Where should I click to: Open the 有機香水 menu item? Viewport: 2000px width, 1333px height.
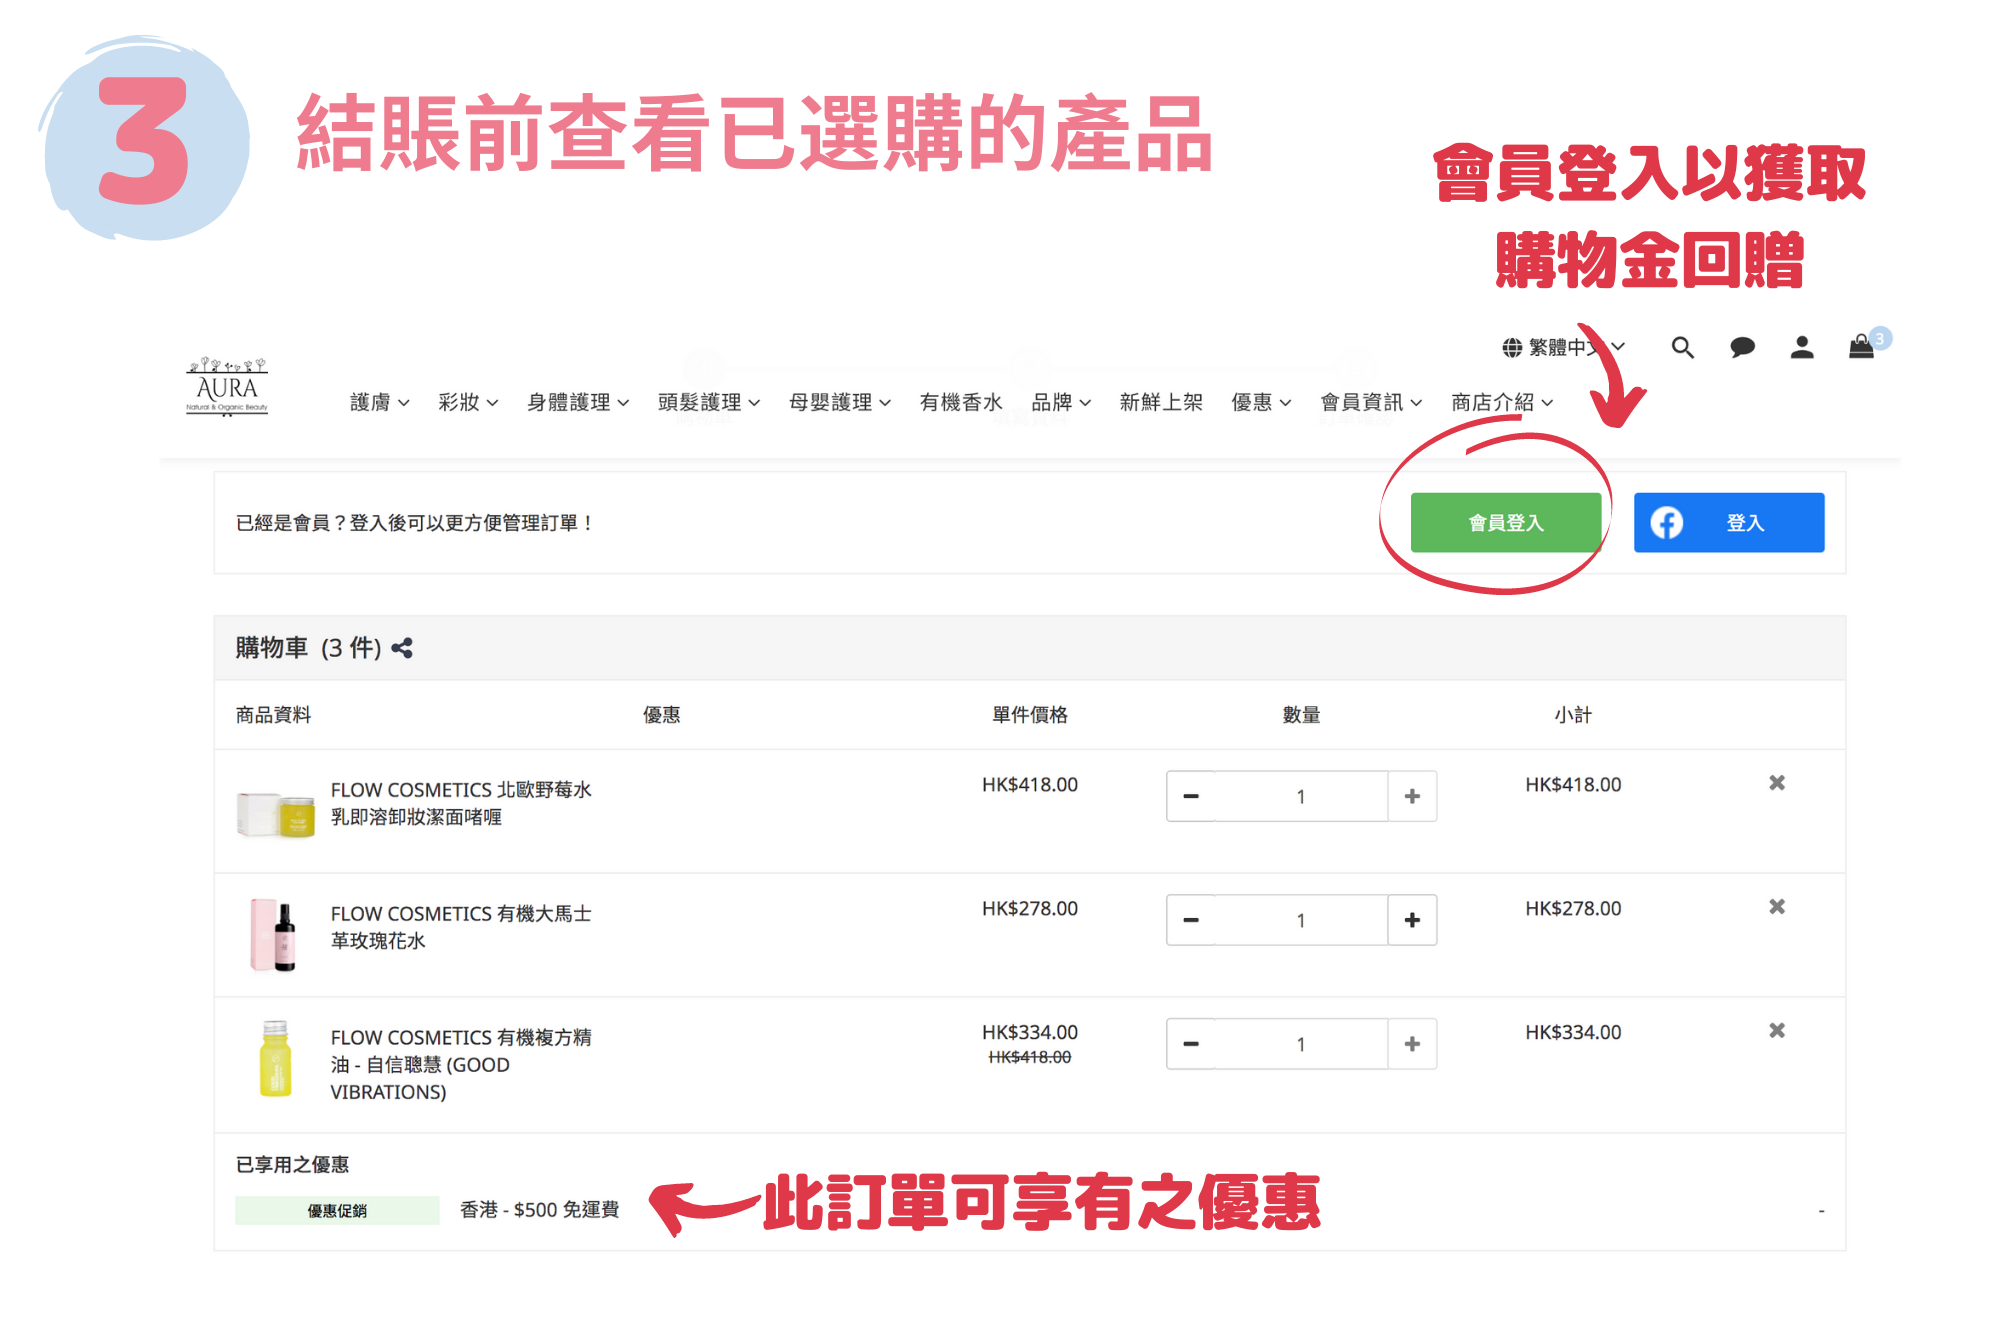click(960, 402)
